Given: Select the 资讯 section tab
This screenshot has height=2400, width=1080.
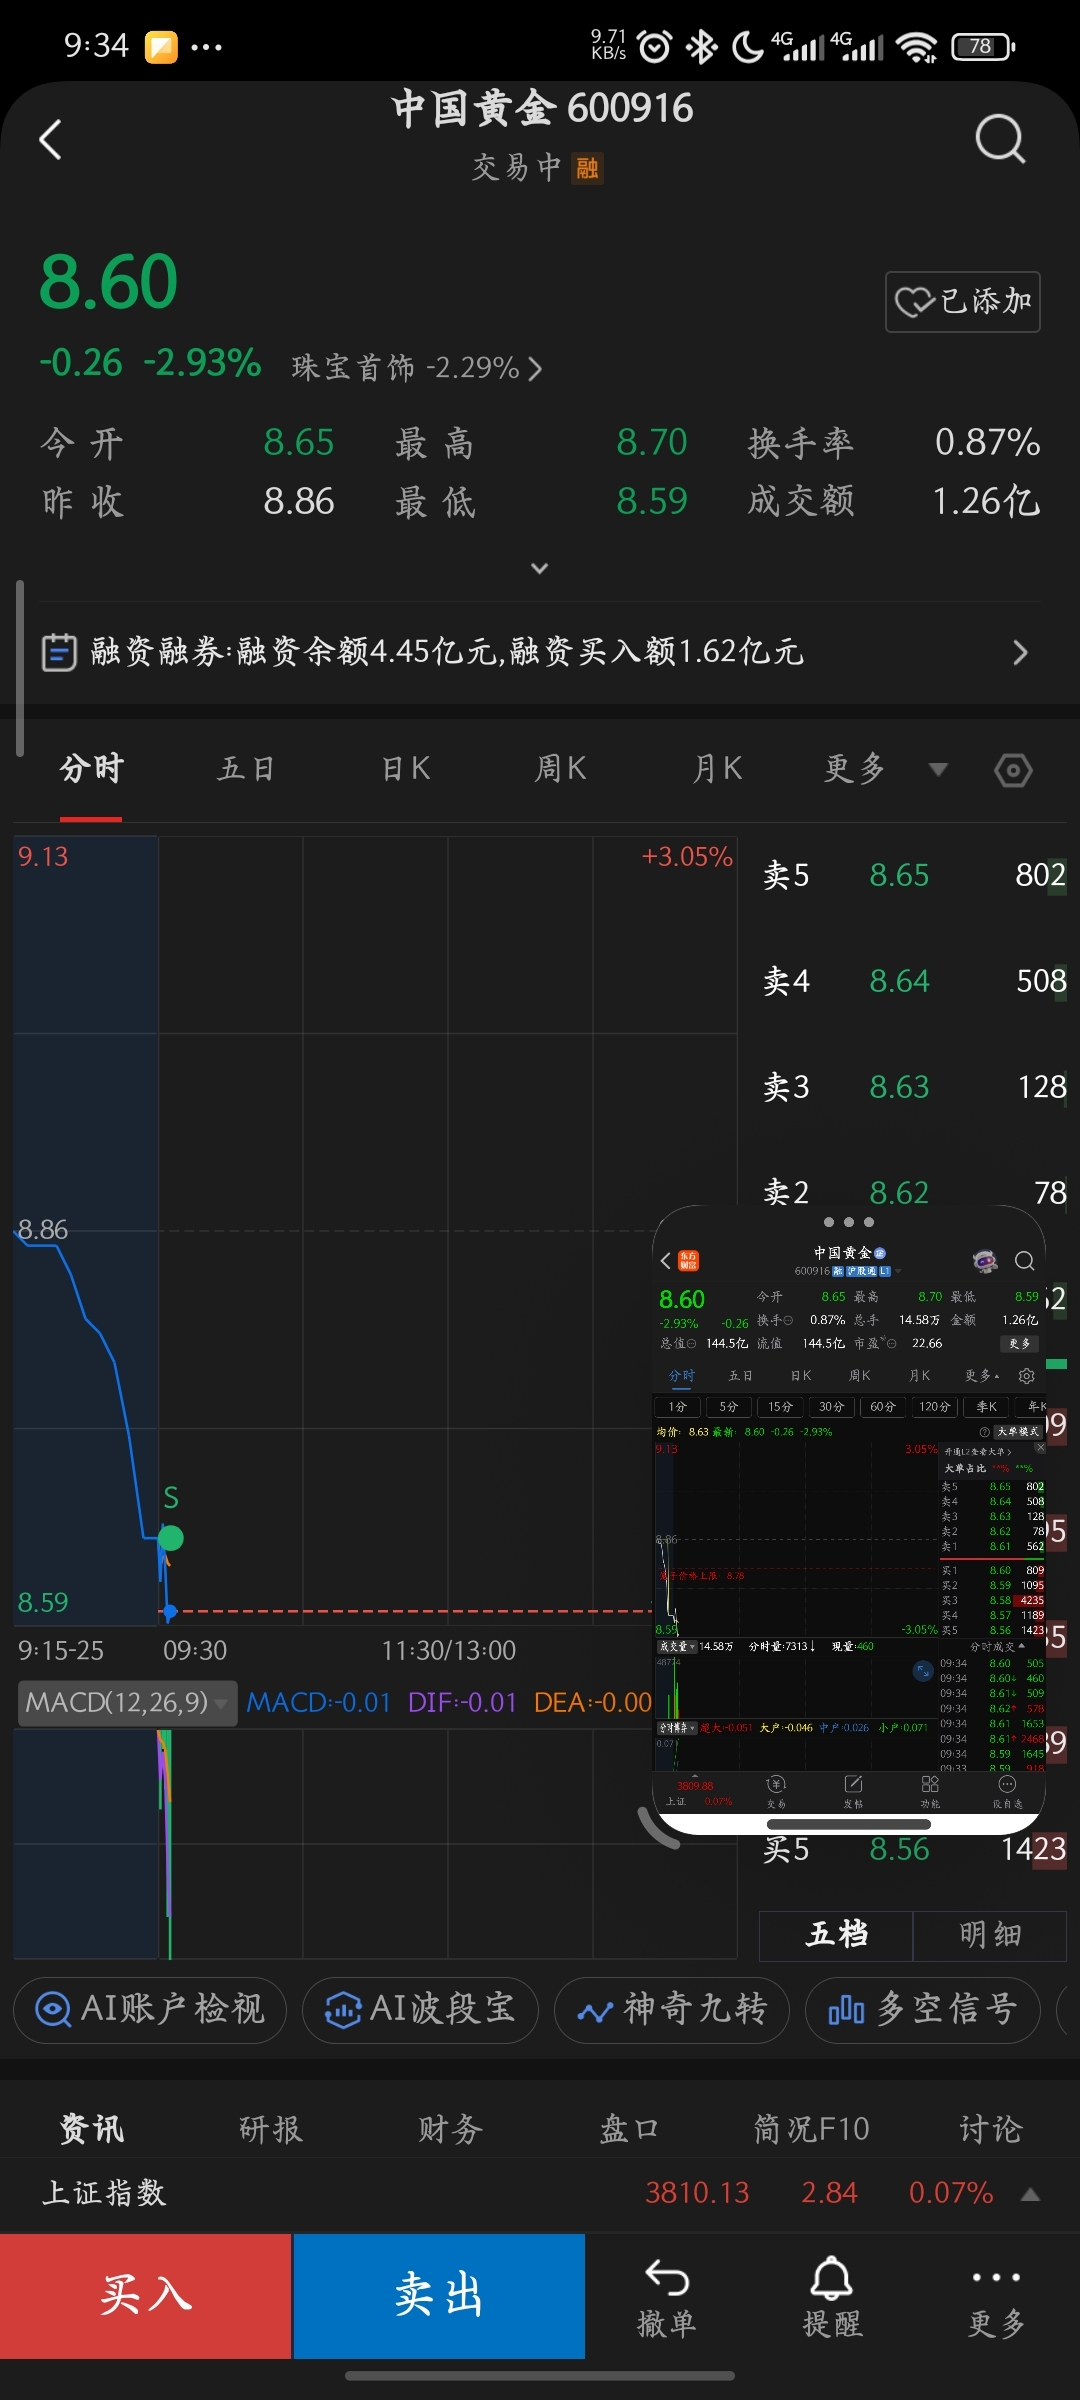Looking at the screenshot, I should tap(91, 2128).
